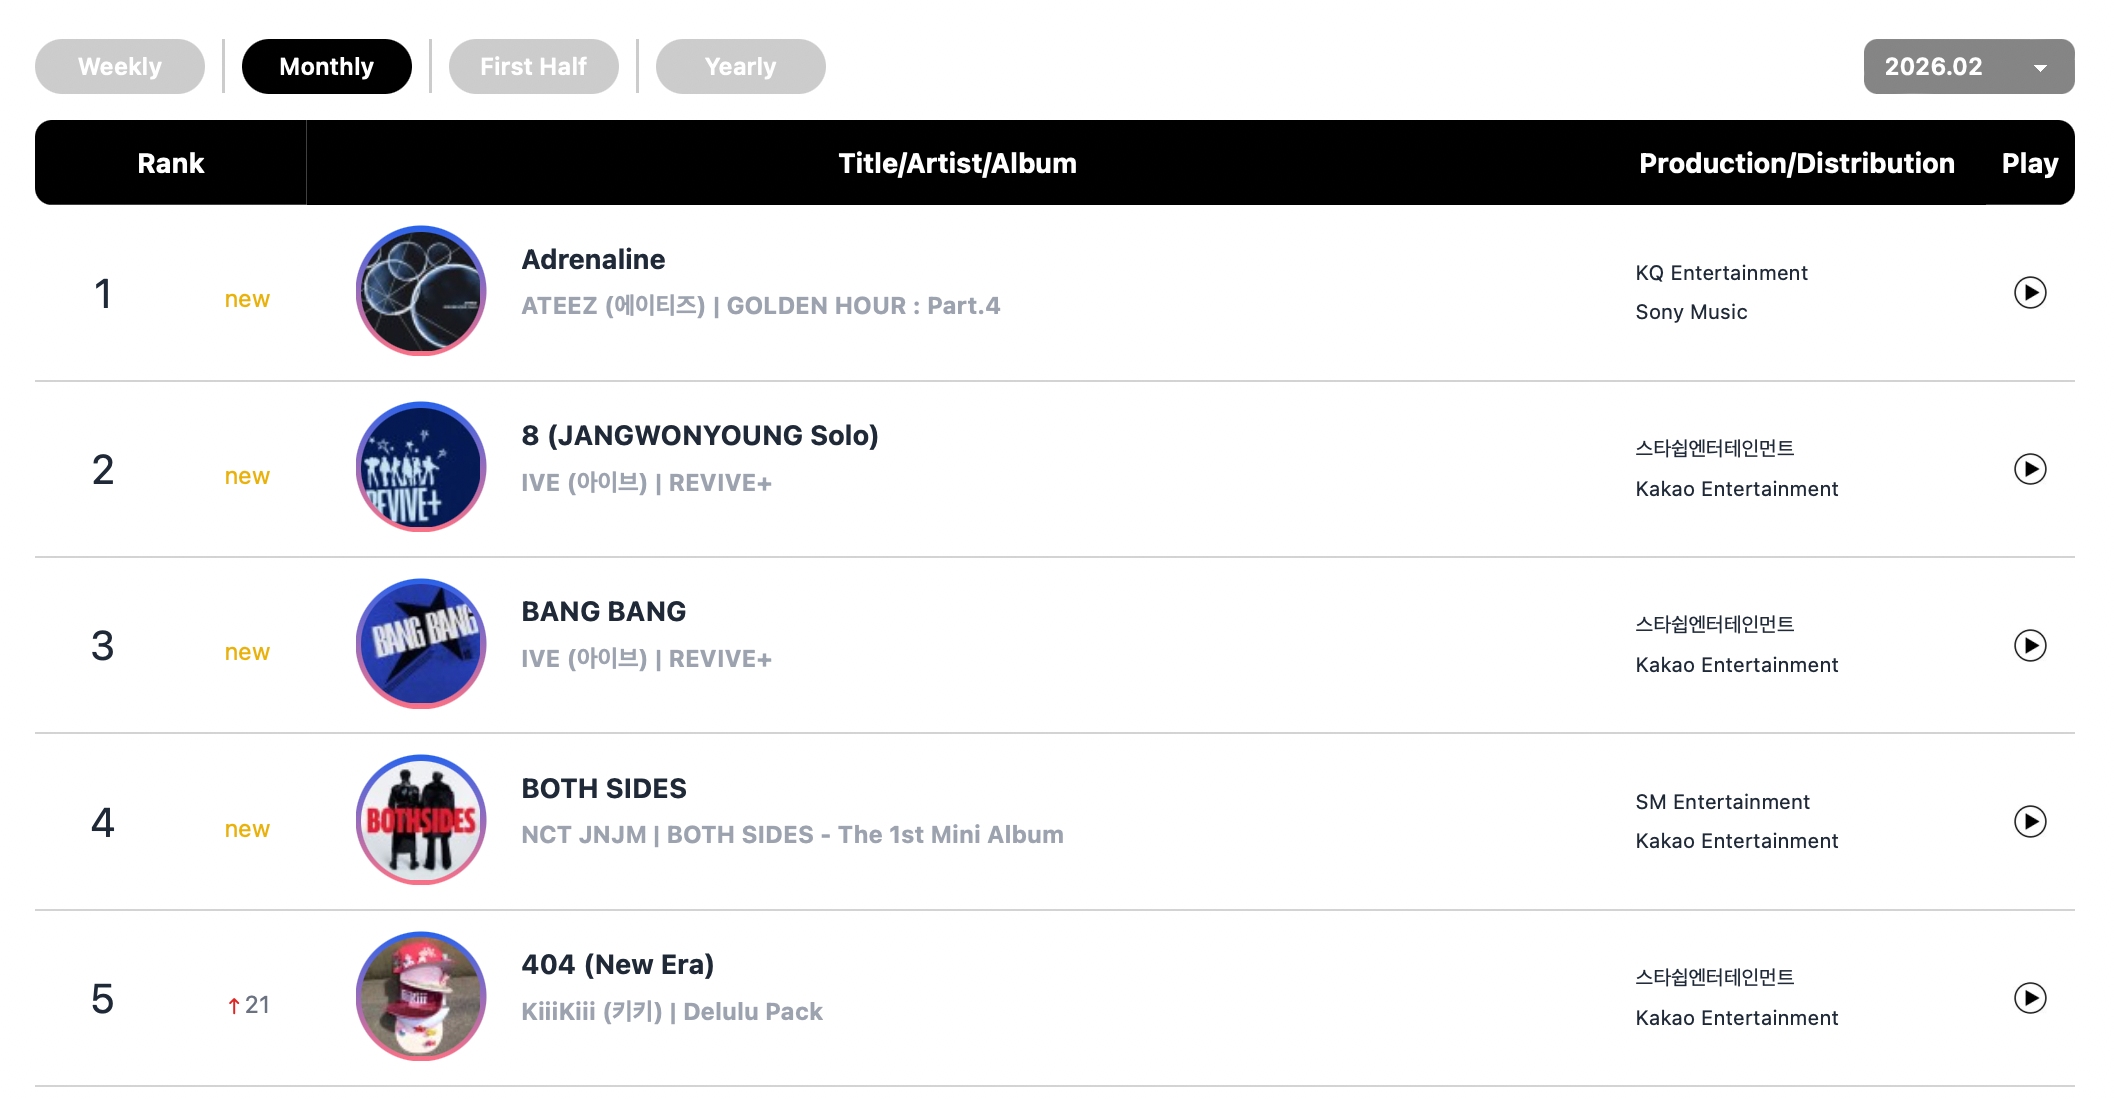
Task: Open the Delulu Pack album cover
Action: pyautogui.click(x=421, y=996)
